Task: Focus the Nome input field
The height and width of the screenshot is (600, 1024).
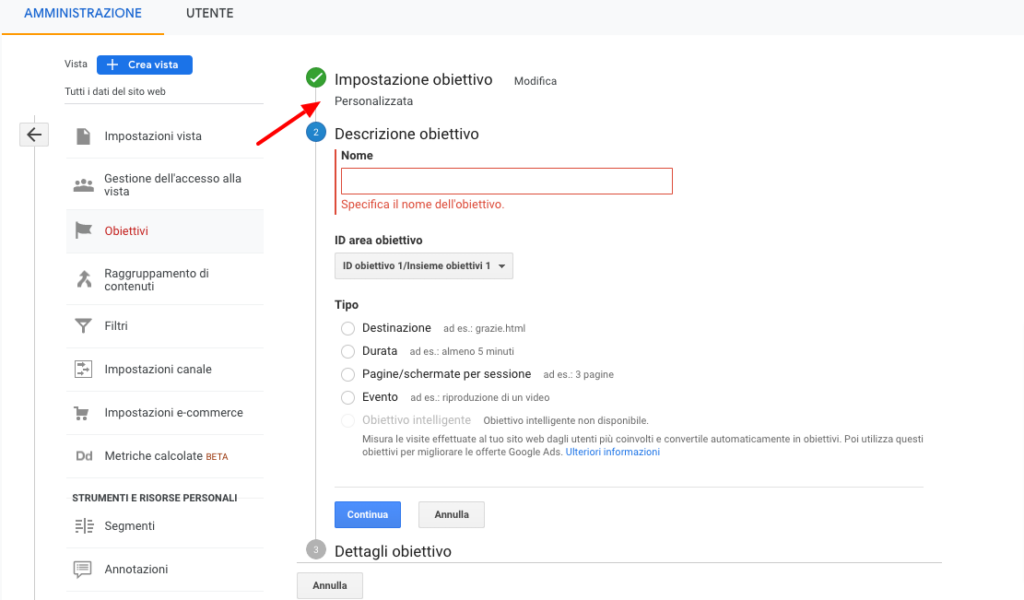Action: point(507,181)
